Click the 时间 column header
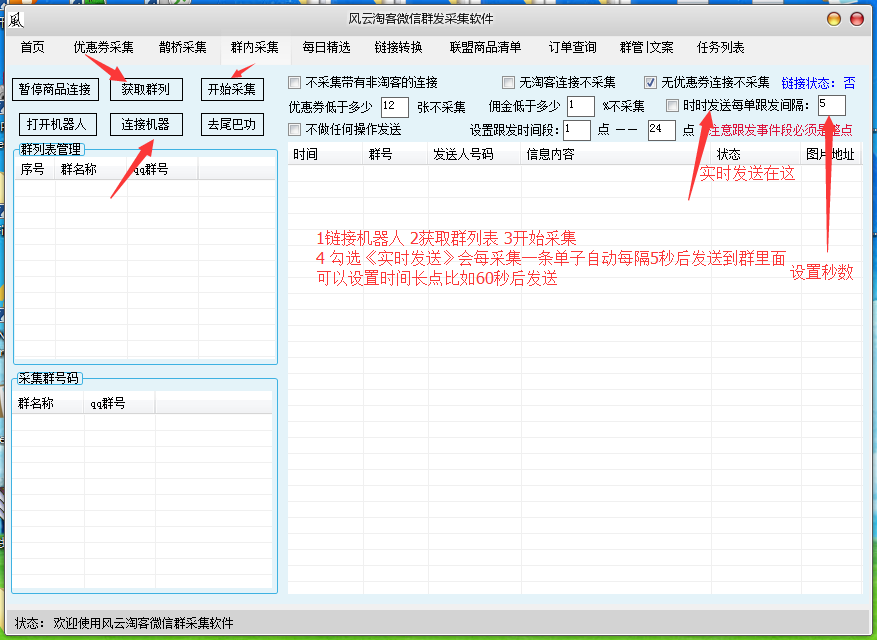 (326, 154)
